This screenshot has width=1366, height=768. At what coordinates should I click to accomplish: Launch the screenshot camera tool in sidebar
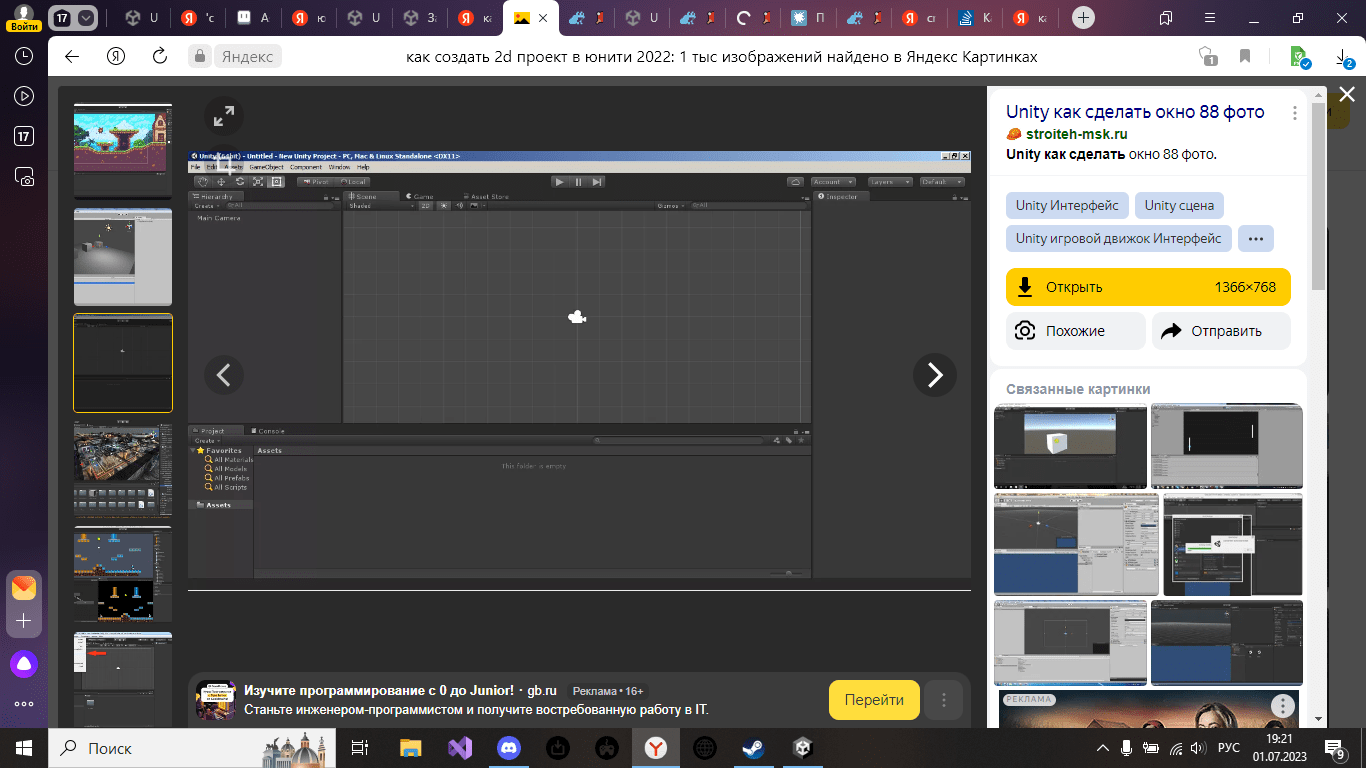[x=24, y=177]
